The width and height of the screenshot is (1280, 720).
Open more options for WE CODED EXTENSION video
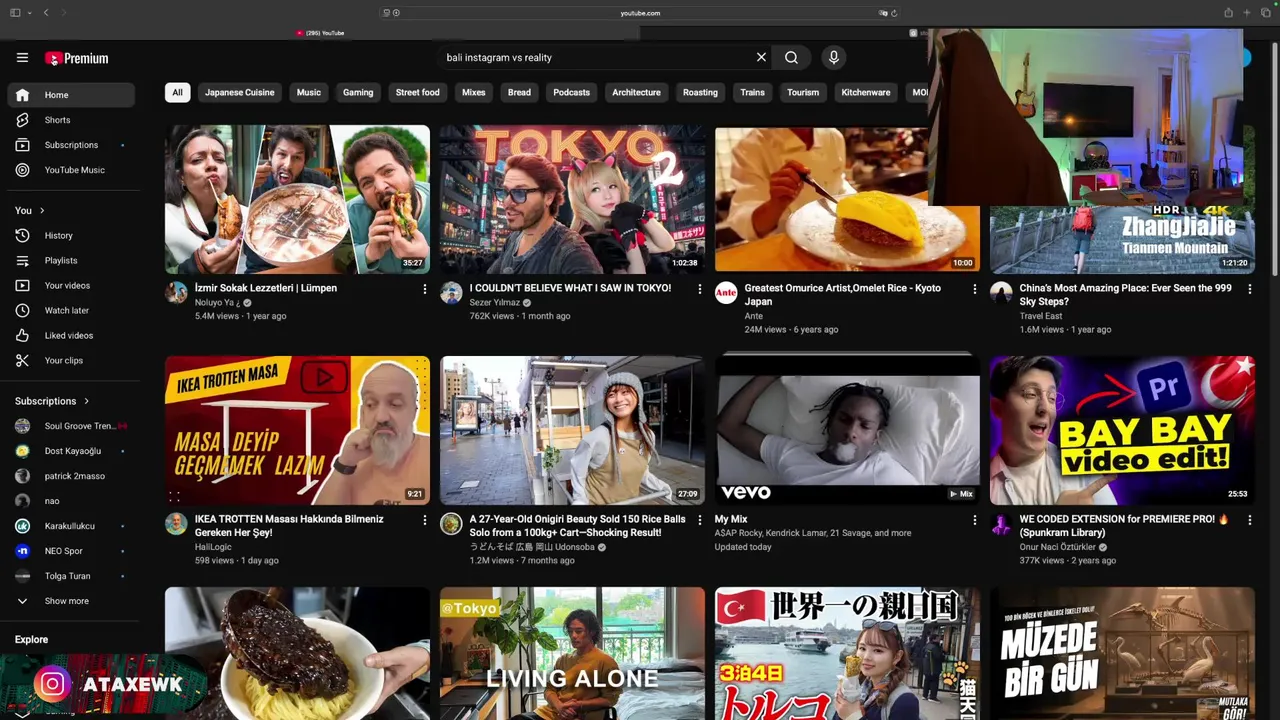click(x=1249, y=520)
